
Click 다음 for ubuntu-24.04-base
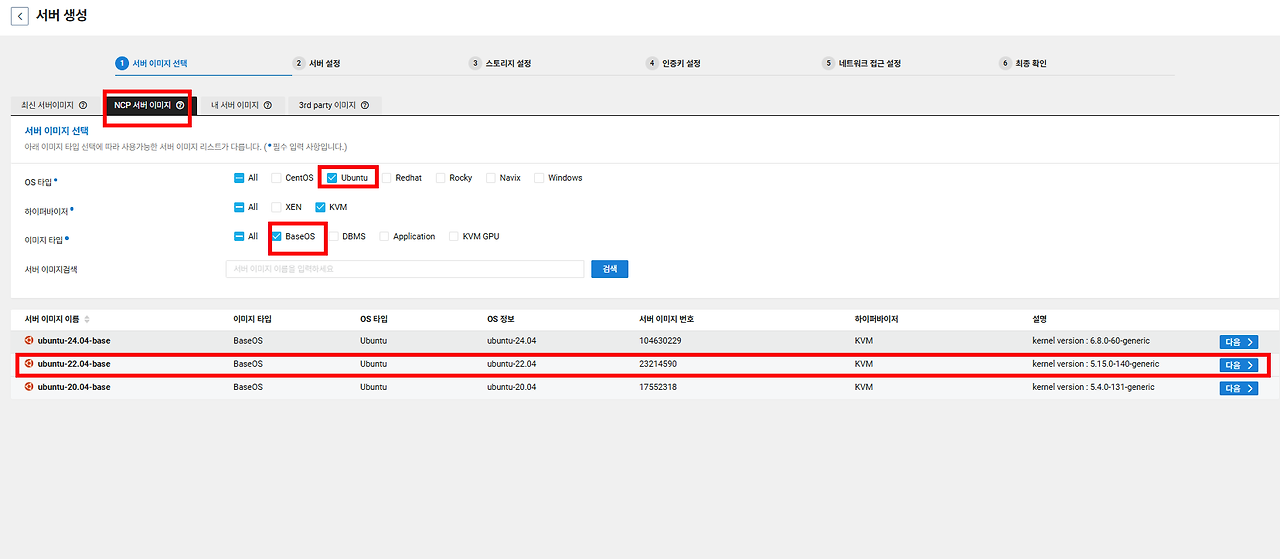(1238, 341)
